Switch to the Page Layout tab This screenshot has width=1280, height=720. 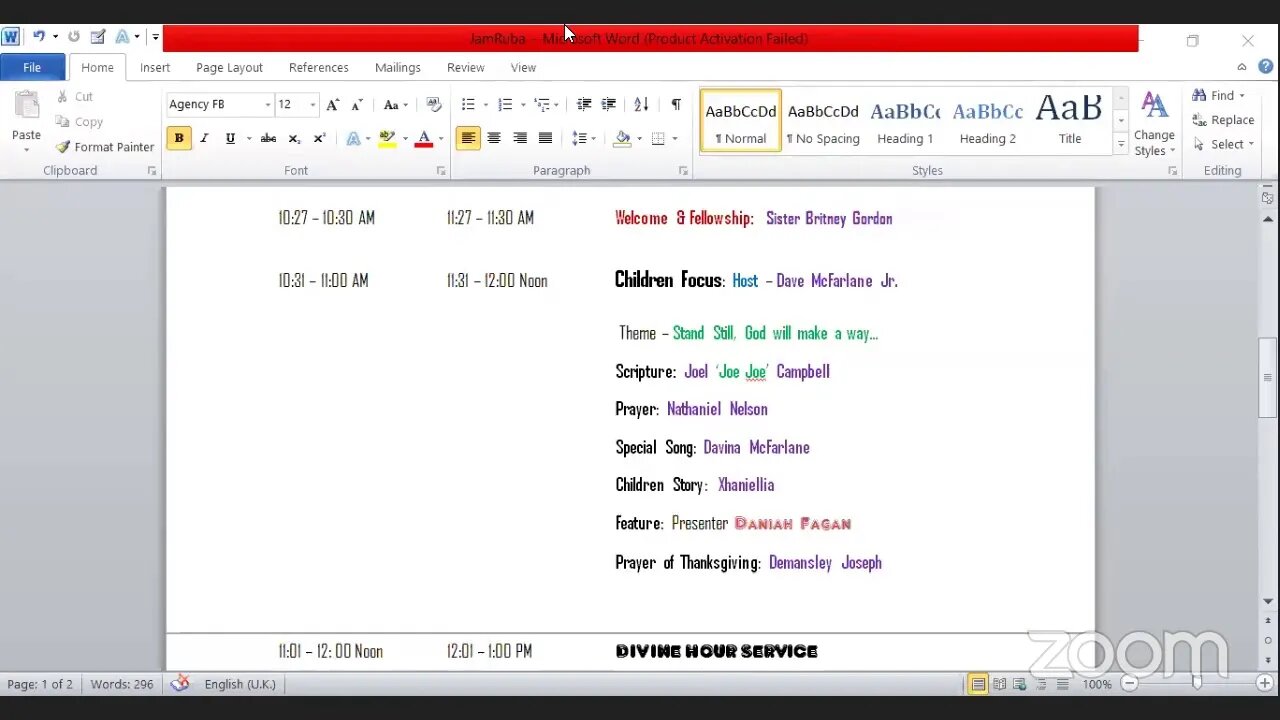pos(229,67)
